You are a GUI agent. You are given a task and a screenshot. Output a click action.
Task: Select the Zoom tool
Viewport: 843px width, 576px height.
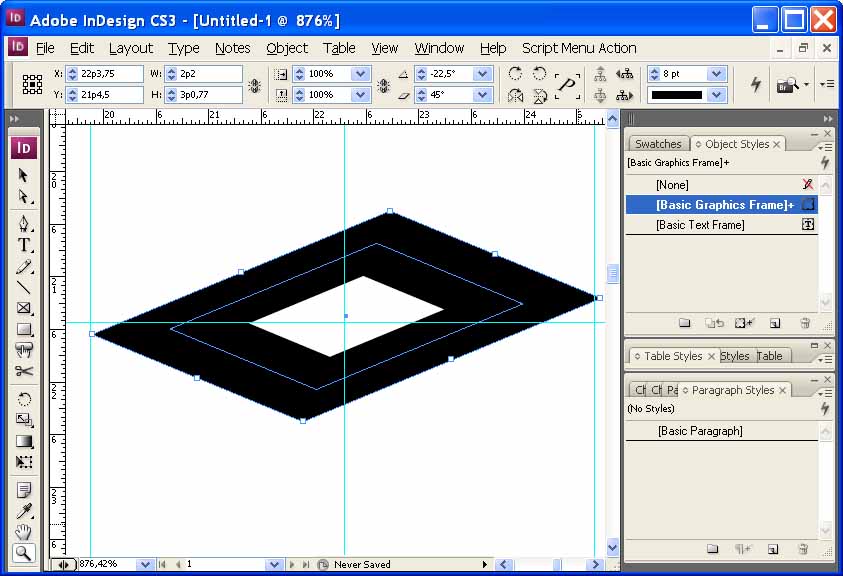coord(23,553)
